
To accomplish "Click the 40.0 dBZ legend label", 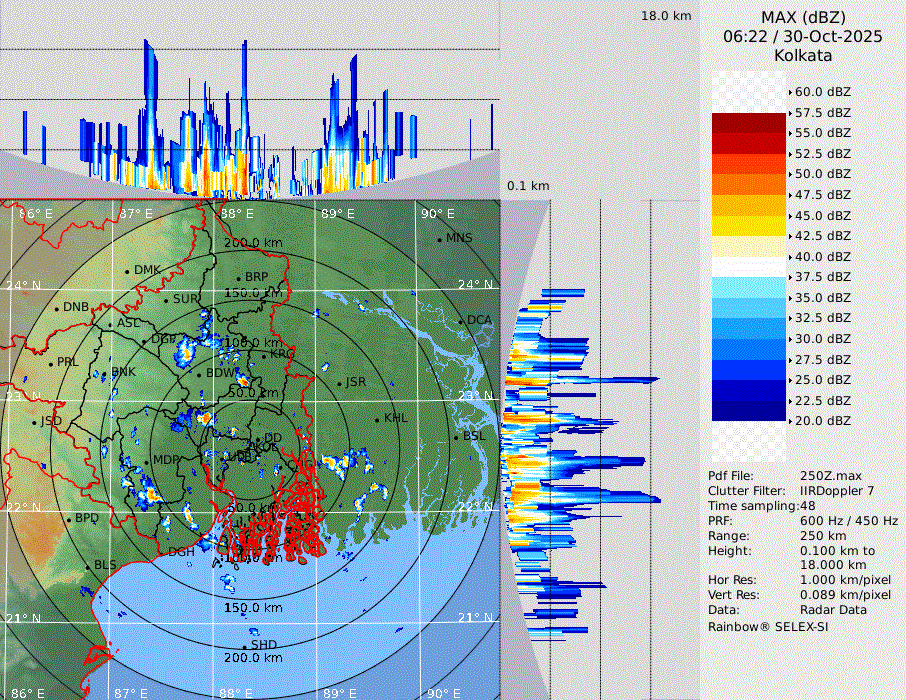I will click(x=822, y=256).
